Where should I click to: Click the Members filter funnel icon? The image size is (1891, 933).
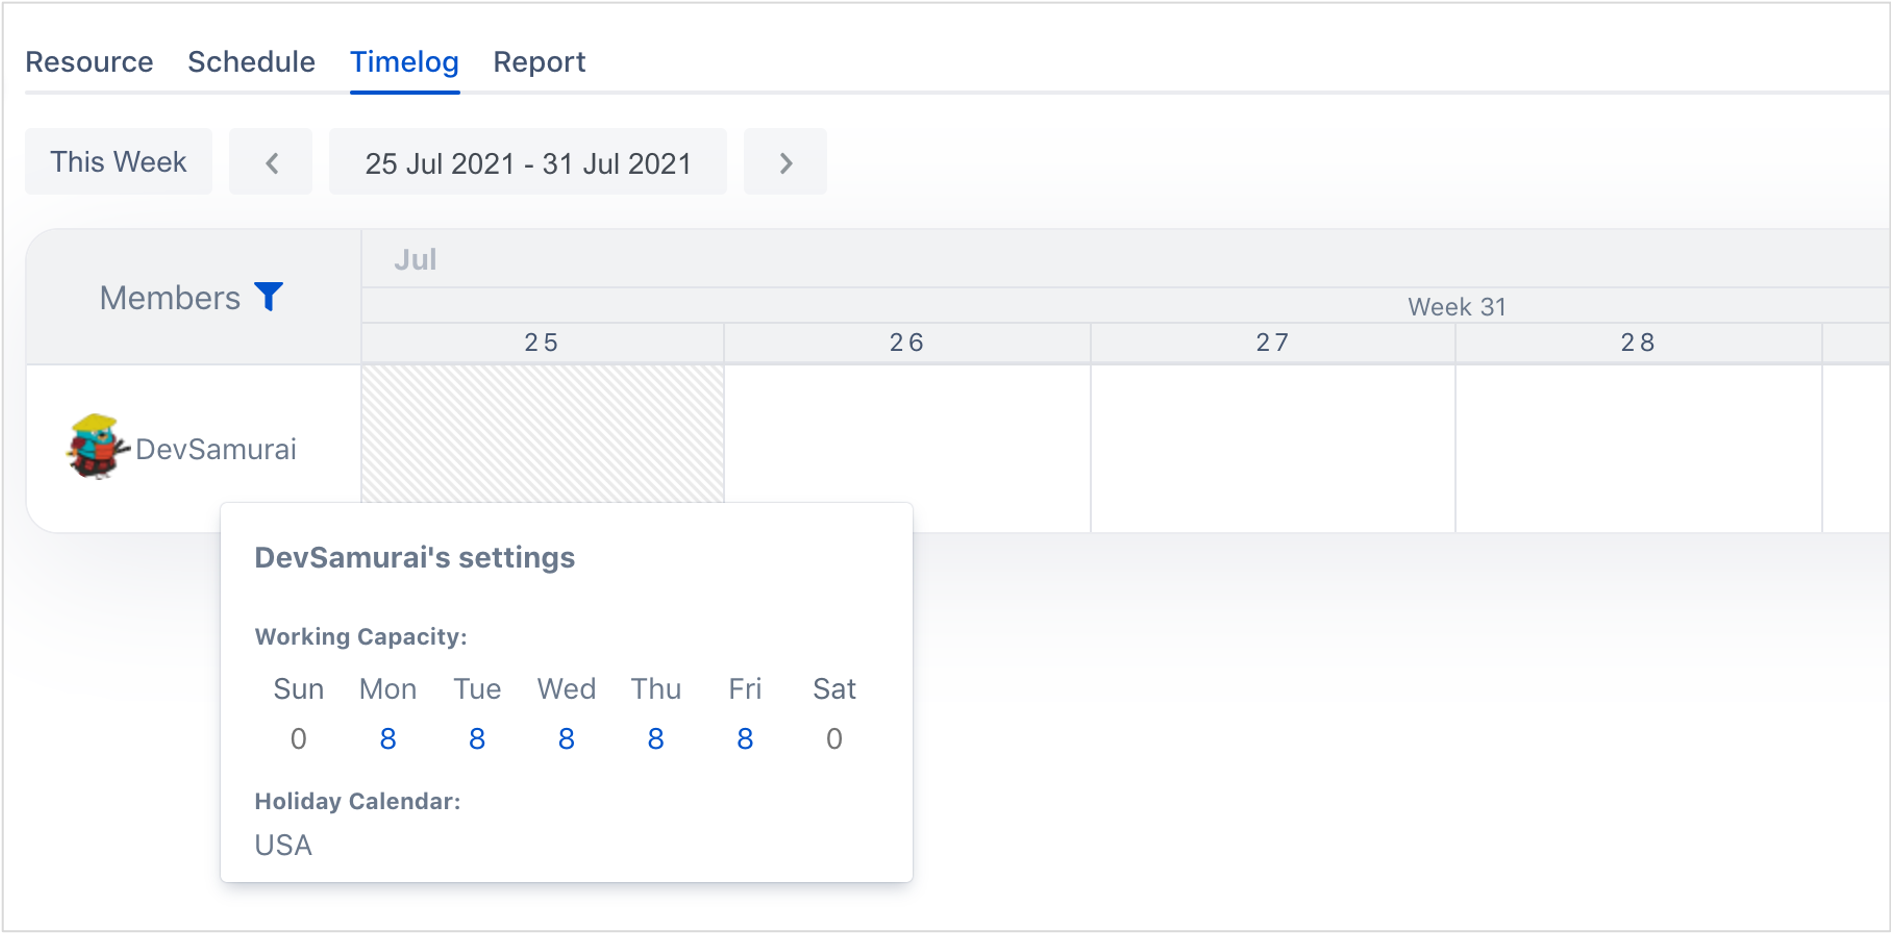(268, 296)
